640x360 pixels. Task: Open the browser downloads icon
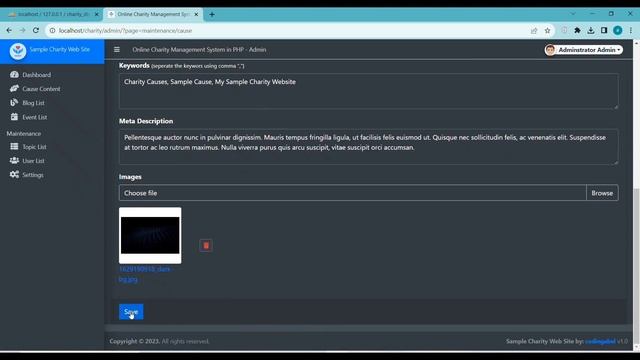click(x=591, y=31)
